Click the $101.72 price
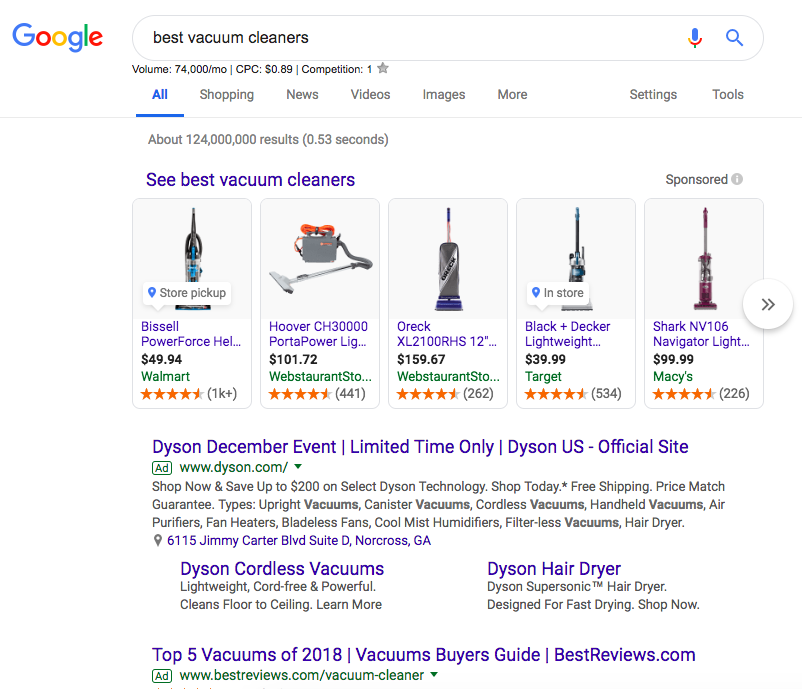The width and height of the screenshot is (802, 689). click(x=293, y=360)
